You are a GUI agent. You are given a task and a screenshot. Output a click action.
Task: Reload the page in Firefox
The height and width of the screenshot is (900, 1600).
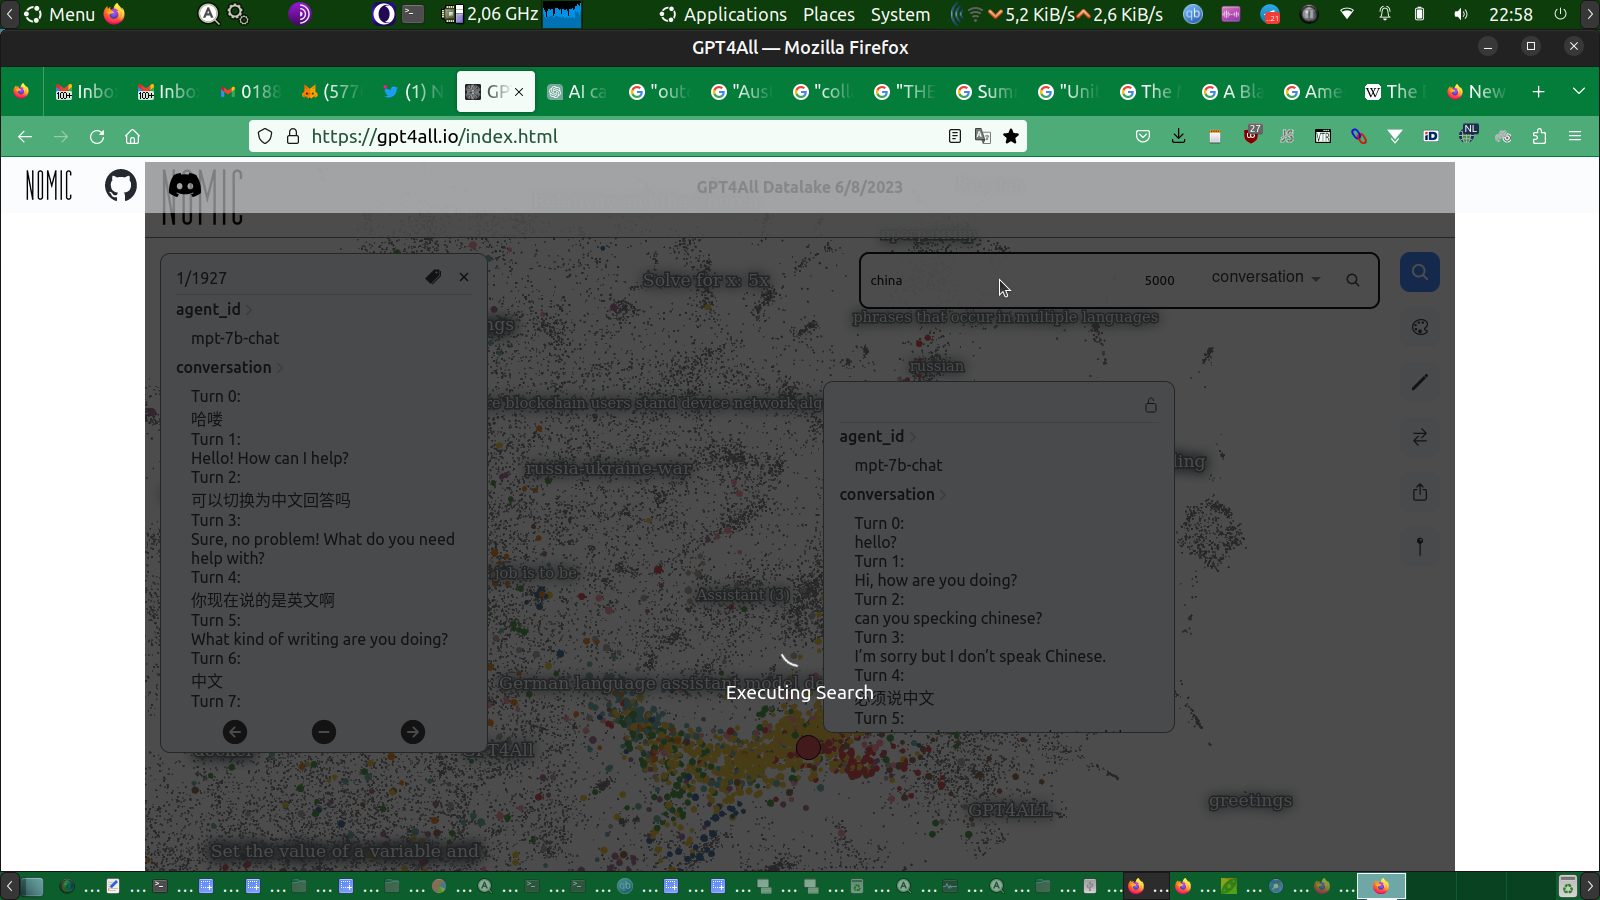click(x=97, y=136)
